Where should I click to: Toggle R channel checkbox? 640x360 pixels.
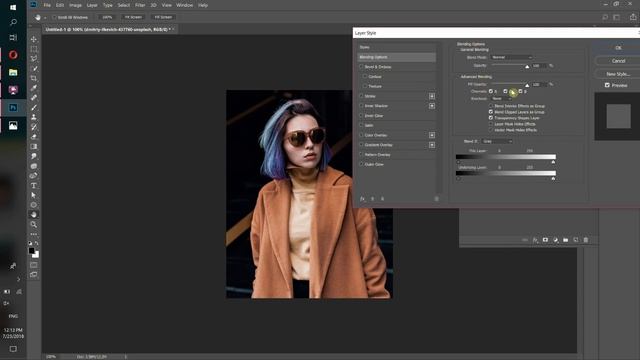[491, 91]
